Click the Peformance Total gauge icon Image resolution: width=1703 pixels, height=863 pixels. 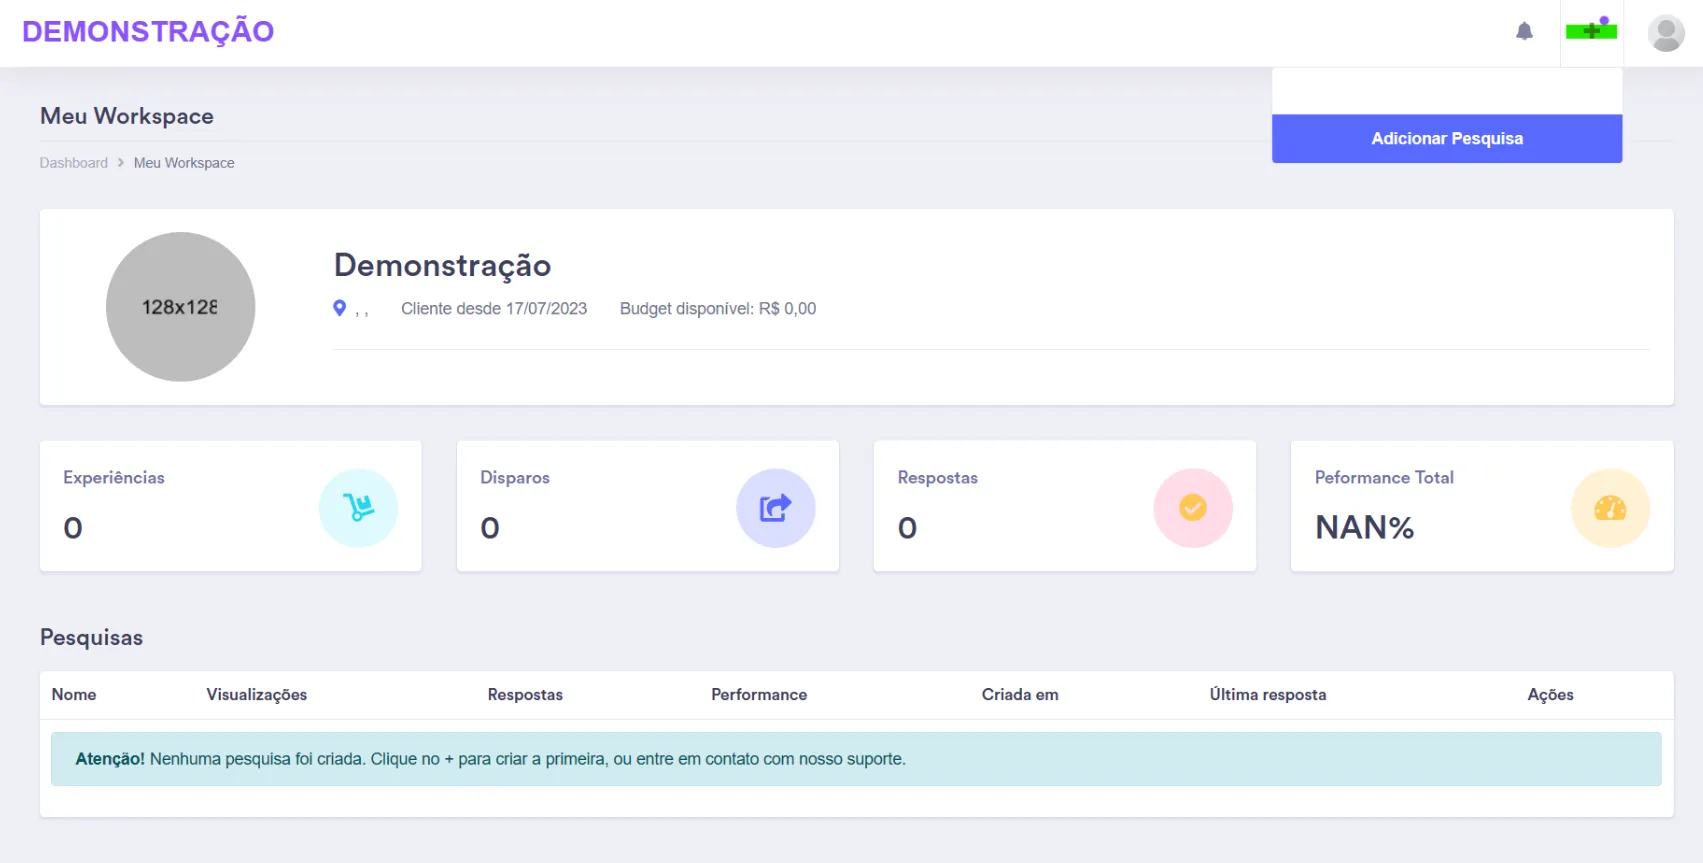coord(1609,508)
